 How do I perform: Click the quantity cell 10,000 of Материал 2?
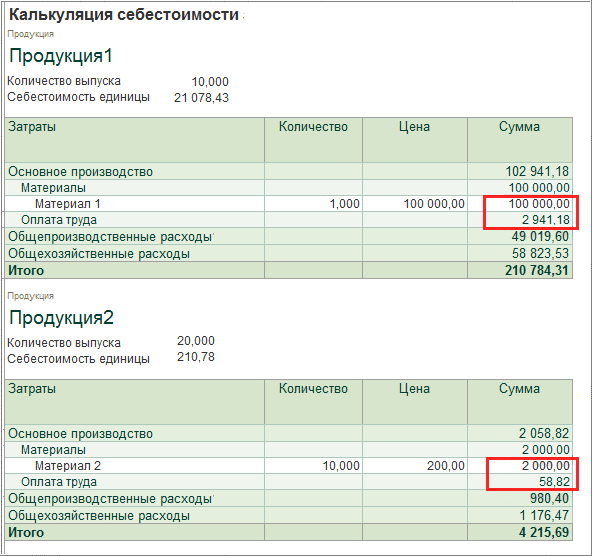pyautogui.click(x=341, y=466)
